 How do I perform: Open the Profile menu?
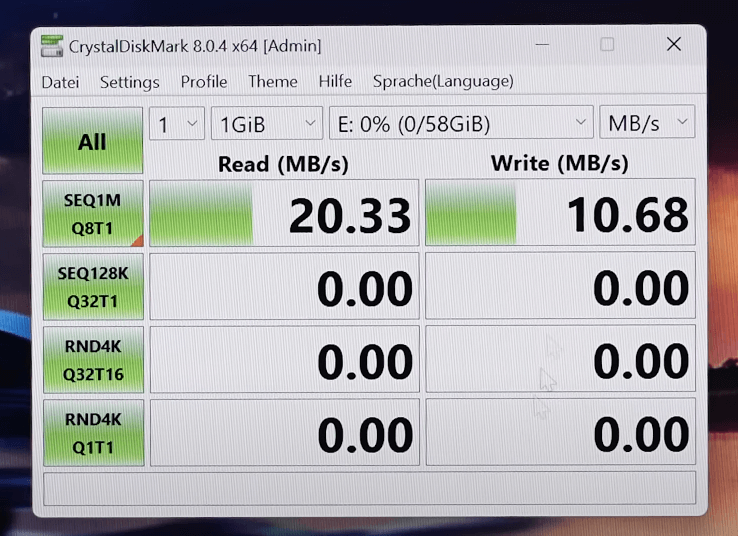[204, 82]
